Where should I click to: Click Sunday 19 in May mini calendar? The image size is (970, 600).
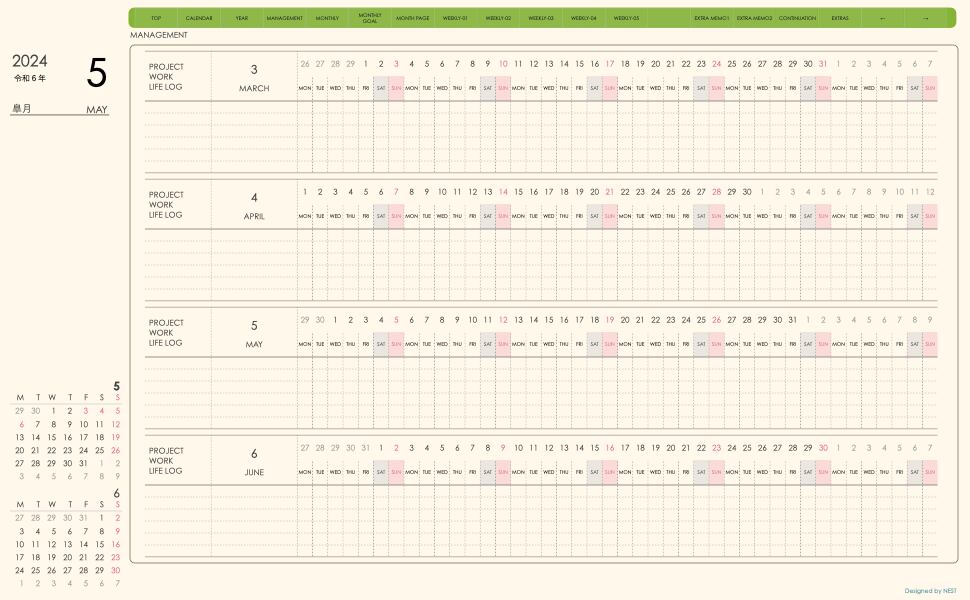click(x=116, y=437)
